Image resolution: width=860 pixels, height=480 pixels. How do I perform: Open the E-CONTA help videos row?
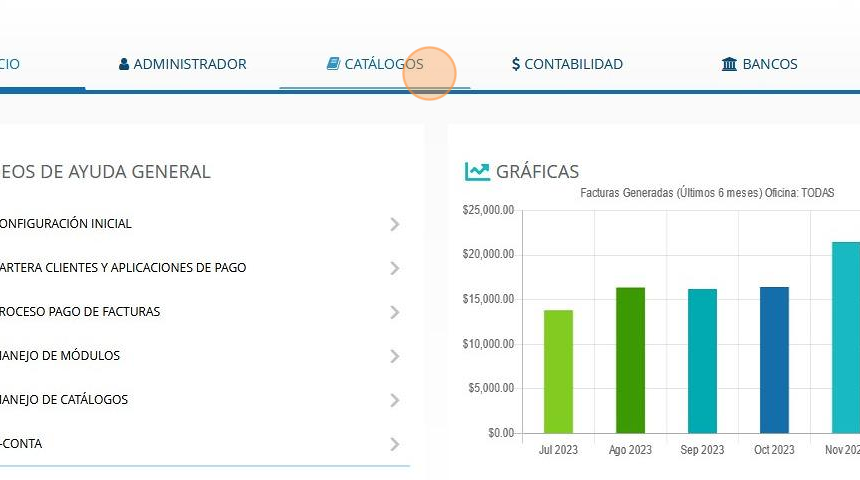(x=203, y=443)
